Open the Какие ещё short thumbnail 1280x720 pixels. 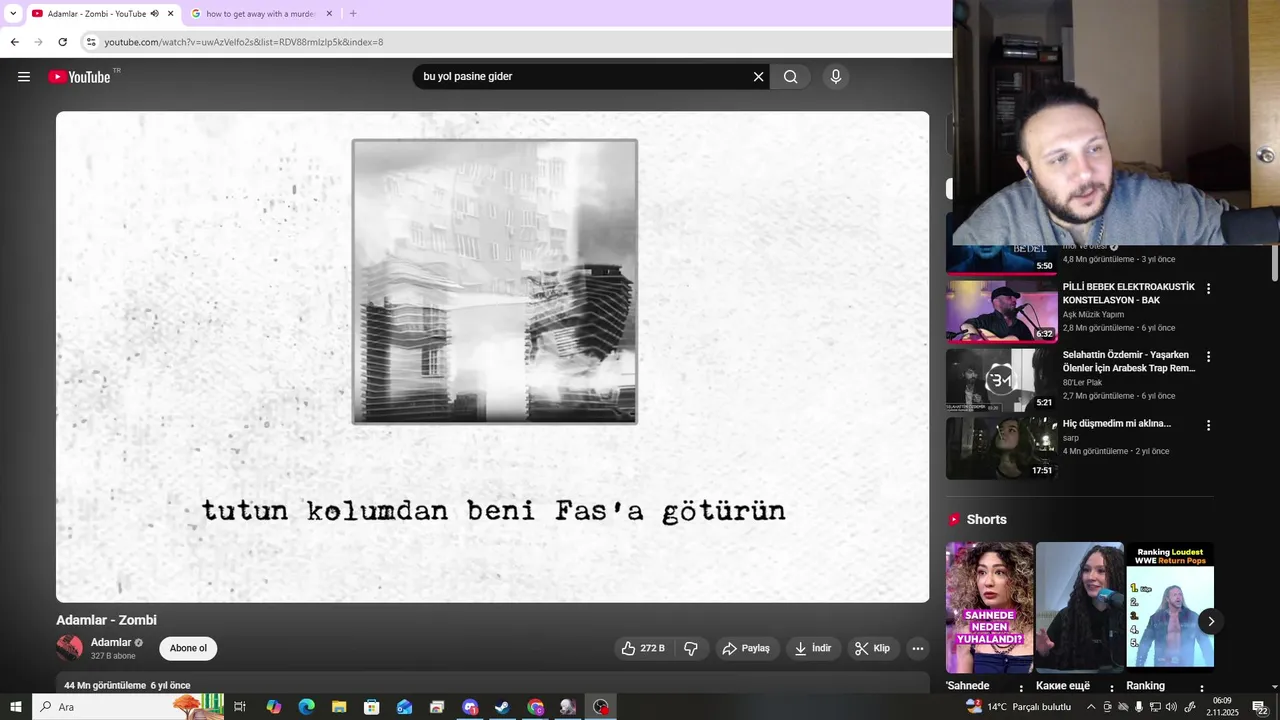(x=1080, y=608)
